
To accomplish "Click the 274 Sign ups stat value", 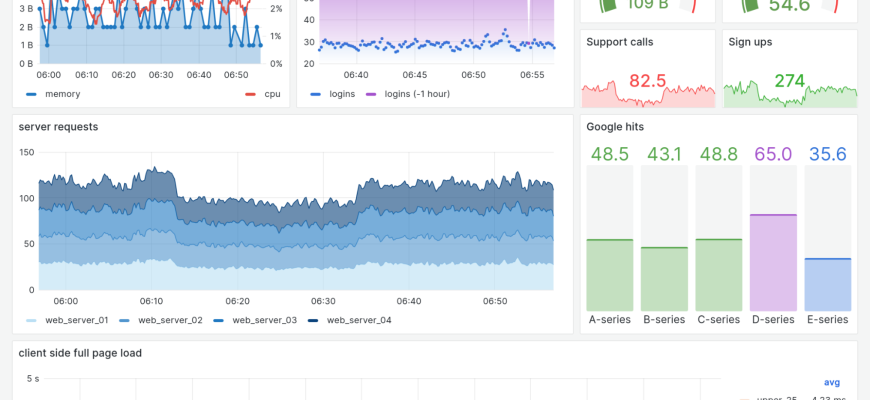I will (789, 81).
